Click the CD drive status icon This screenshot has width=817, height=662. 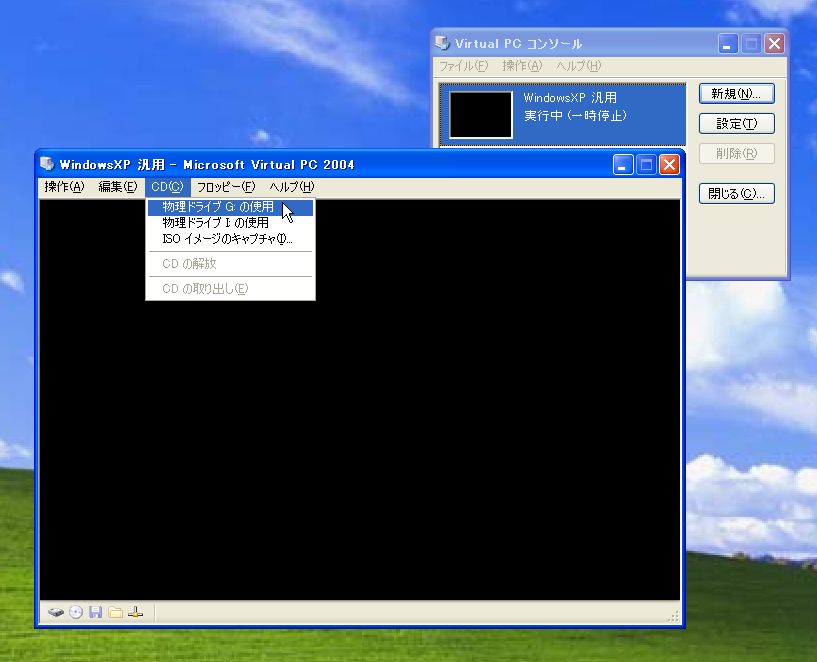(x=76, y=612)
